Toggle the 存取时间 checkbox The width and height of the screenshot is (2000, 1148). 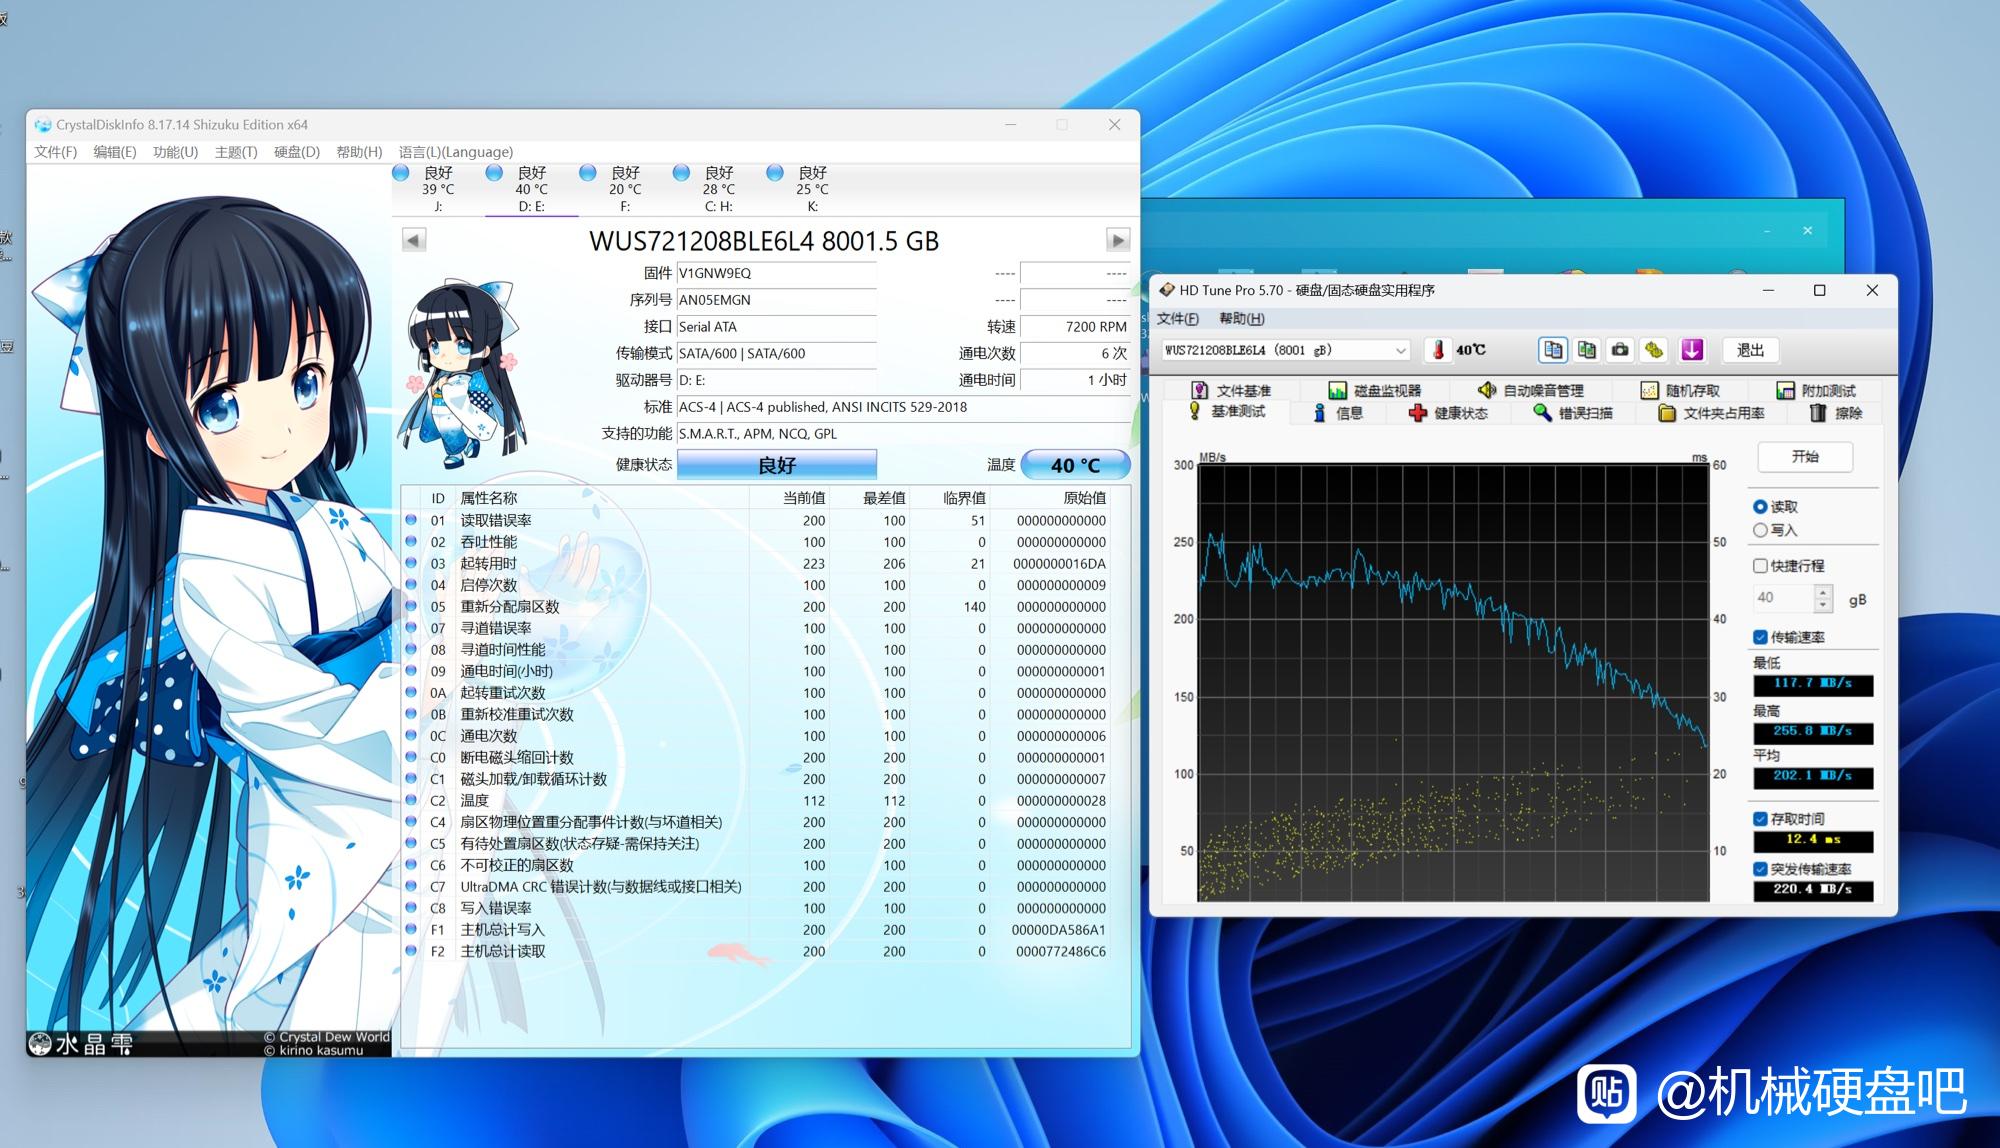(x=1760, y=819)
